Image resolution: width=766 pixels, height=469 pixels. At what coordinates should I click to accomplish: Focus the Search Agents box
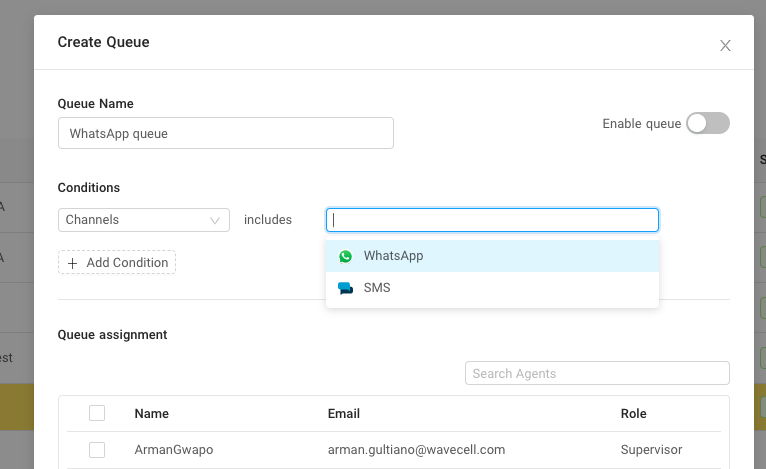597,373
